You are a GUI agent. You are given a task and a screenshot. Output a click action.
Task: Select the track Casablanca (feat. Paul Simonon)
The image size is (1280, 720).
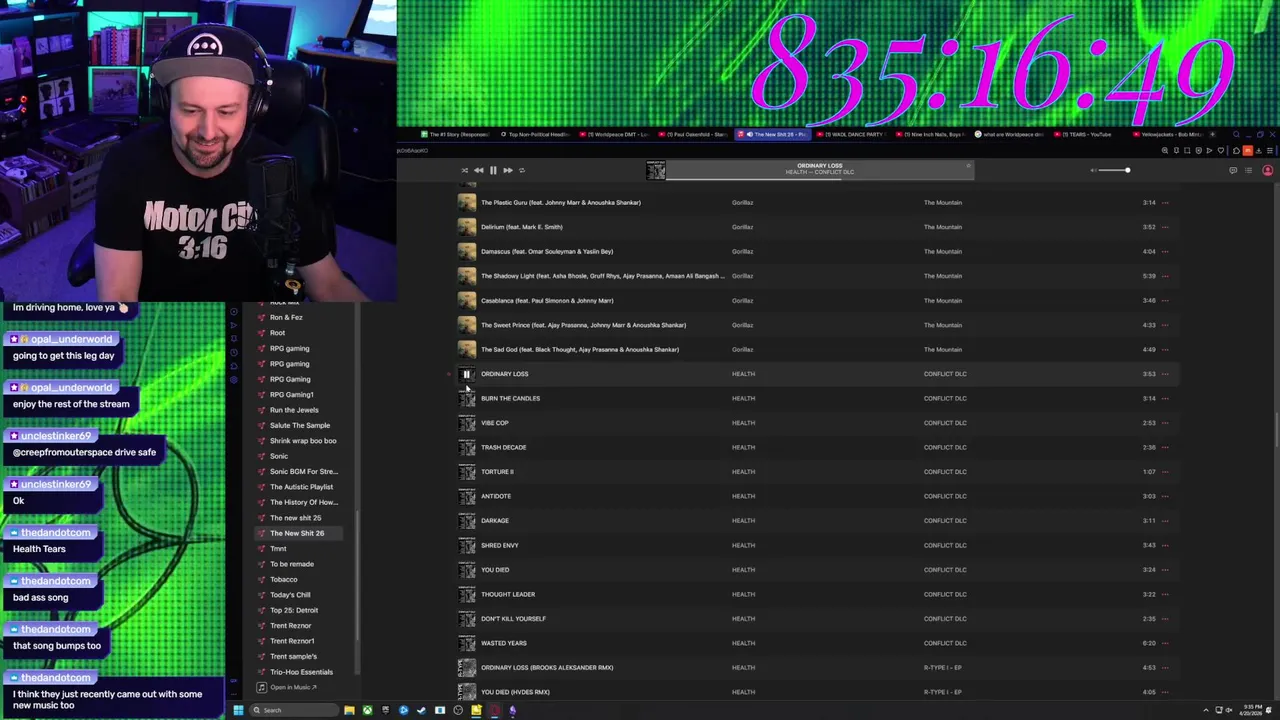[x=547, y=300]
